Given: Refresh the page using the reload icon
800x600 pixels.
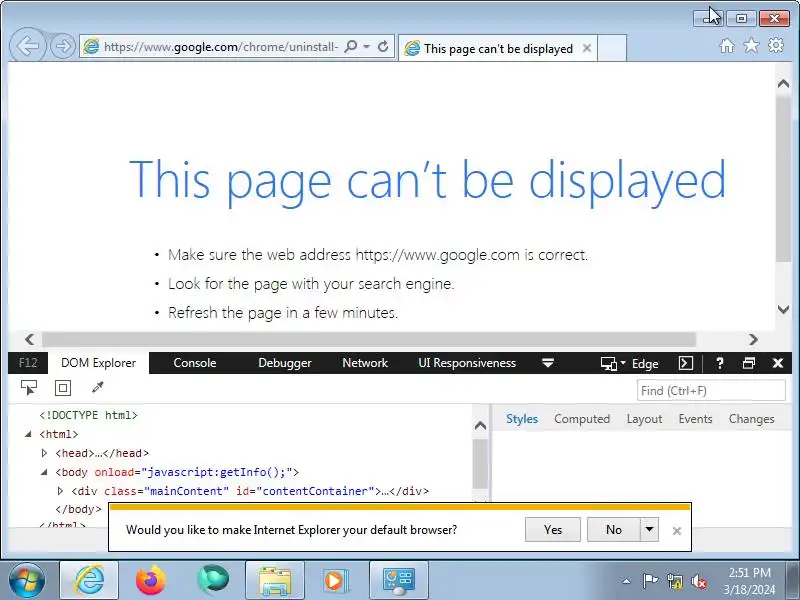Looking at the screenshot, I should point(383,46).
